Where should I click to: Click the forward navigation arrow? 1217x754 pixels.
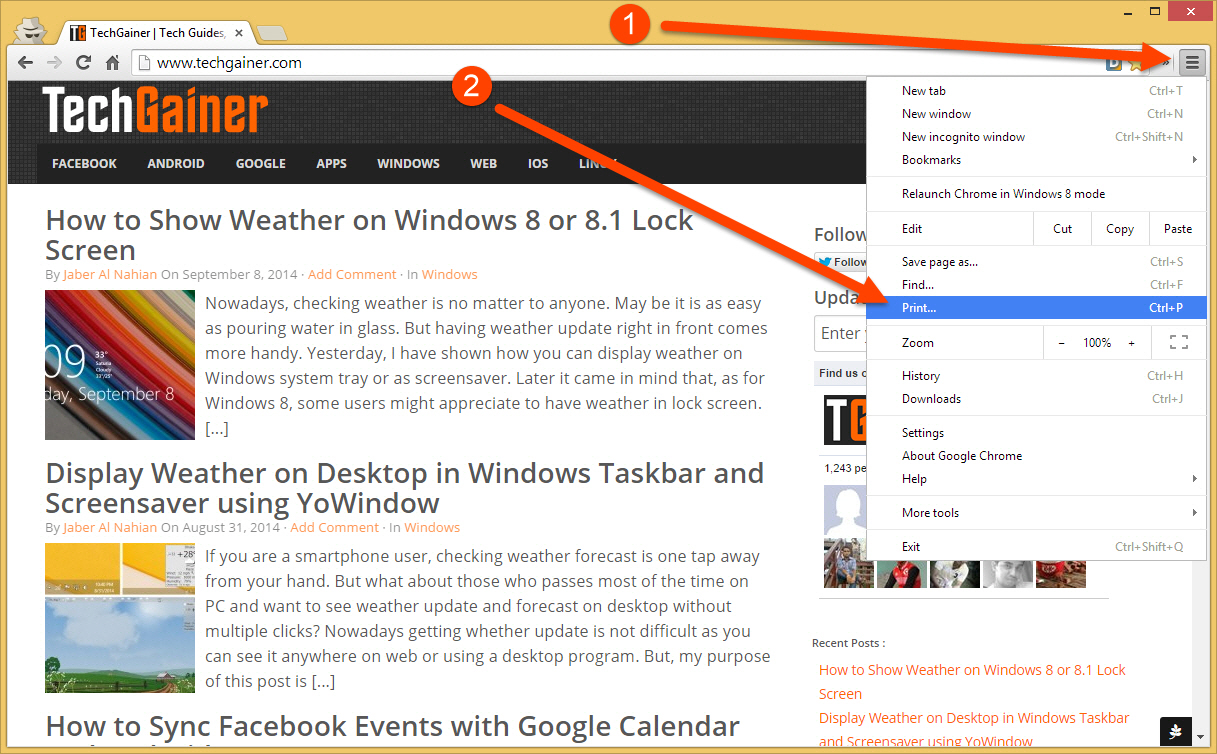pos(53,62)
